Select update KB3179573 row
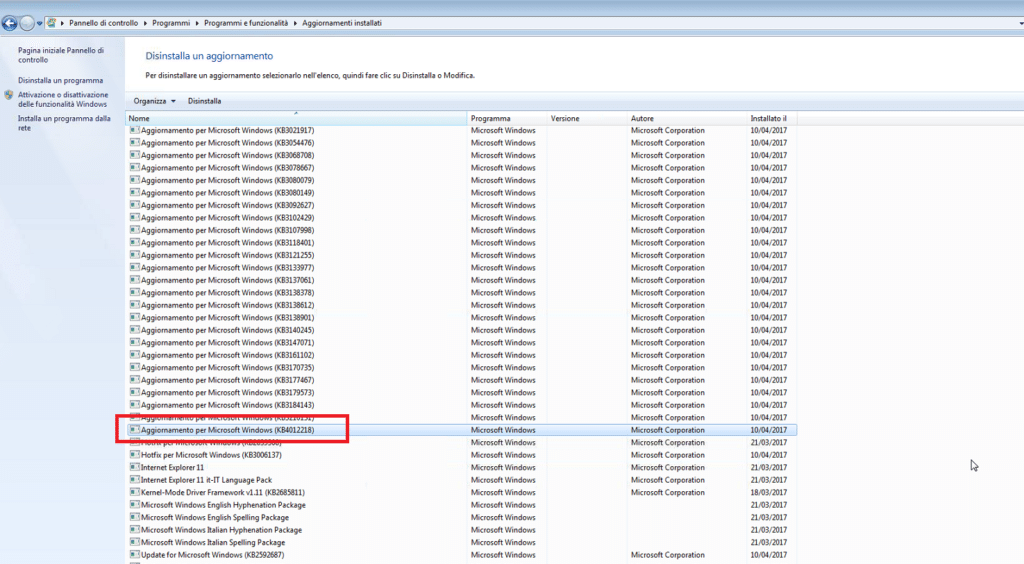 pos(462,392)
